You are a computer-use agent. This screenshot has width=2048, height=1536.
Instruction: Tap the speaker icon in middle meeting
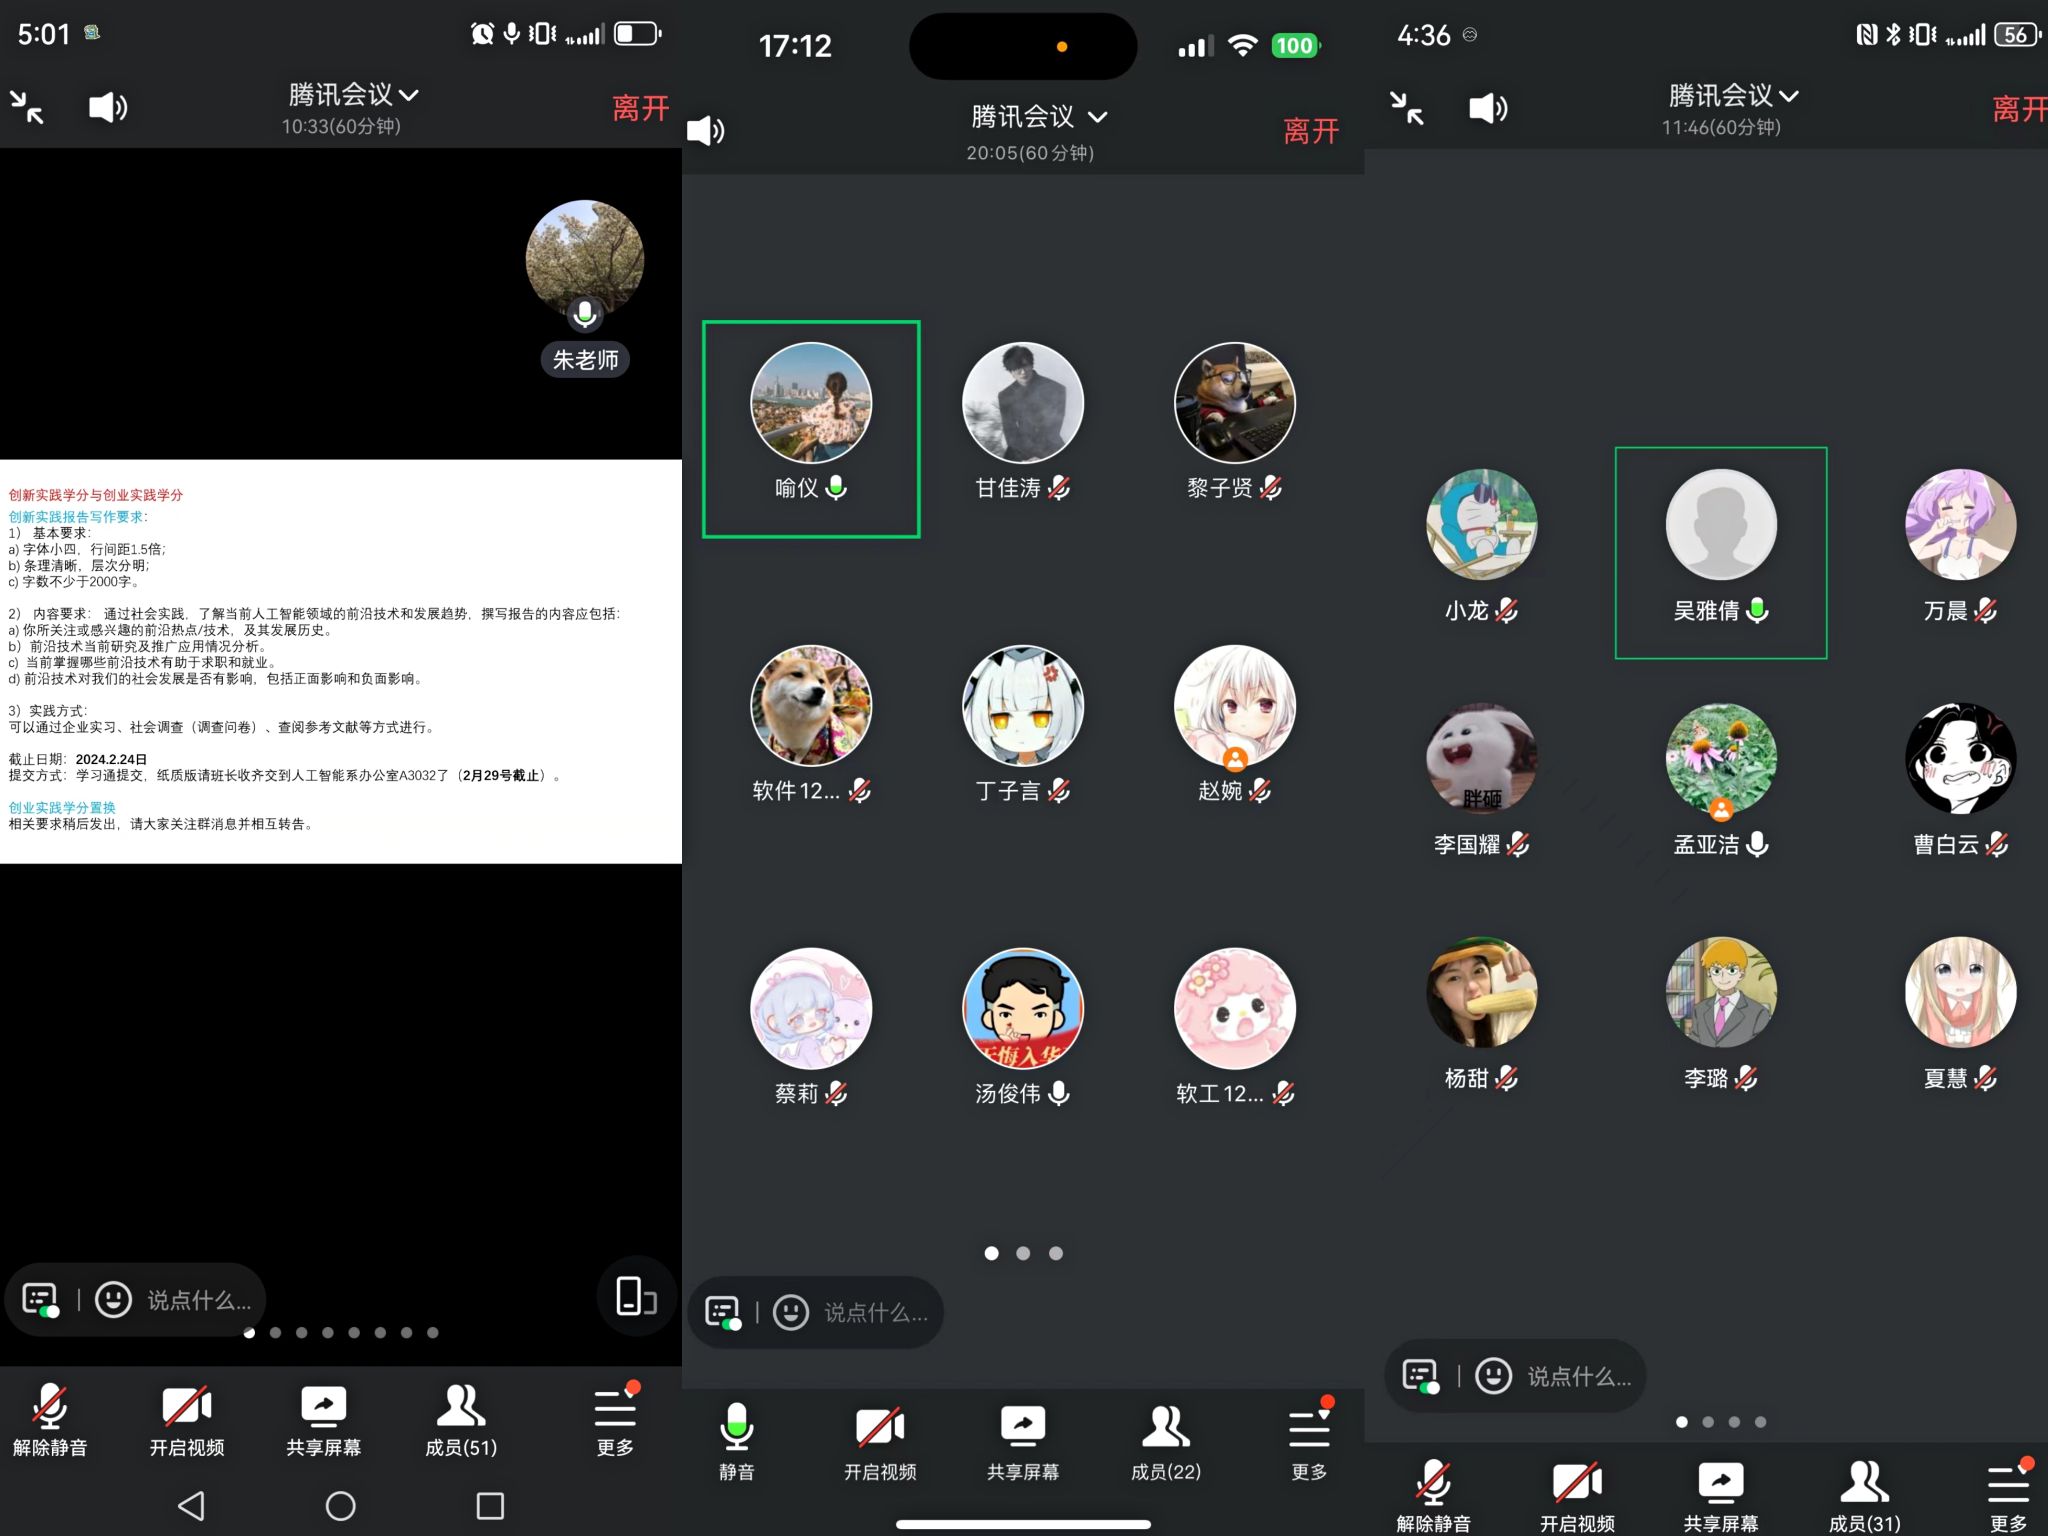tap(706, 131)
